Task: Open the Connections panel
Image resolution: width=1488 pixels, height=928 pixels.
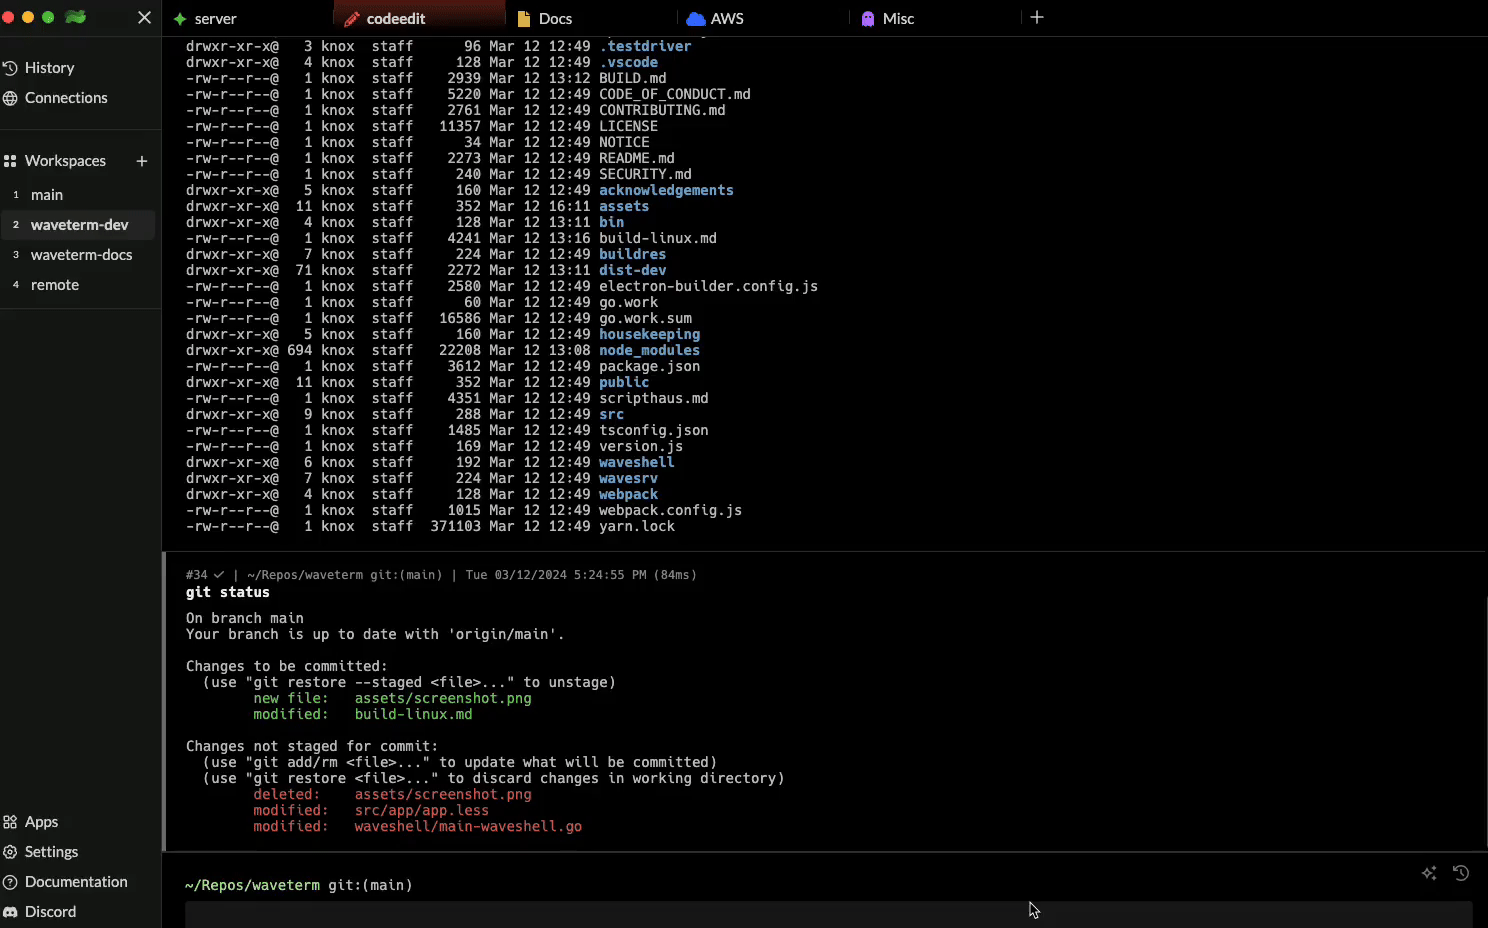Action: coord(66,98)
